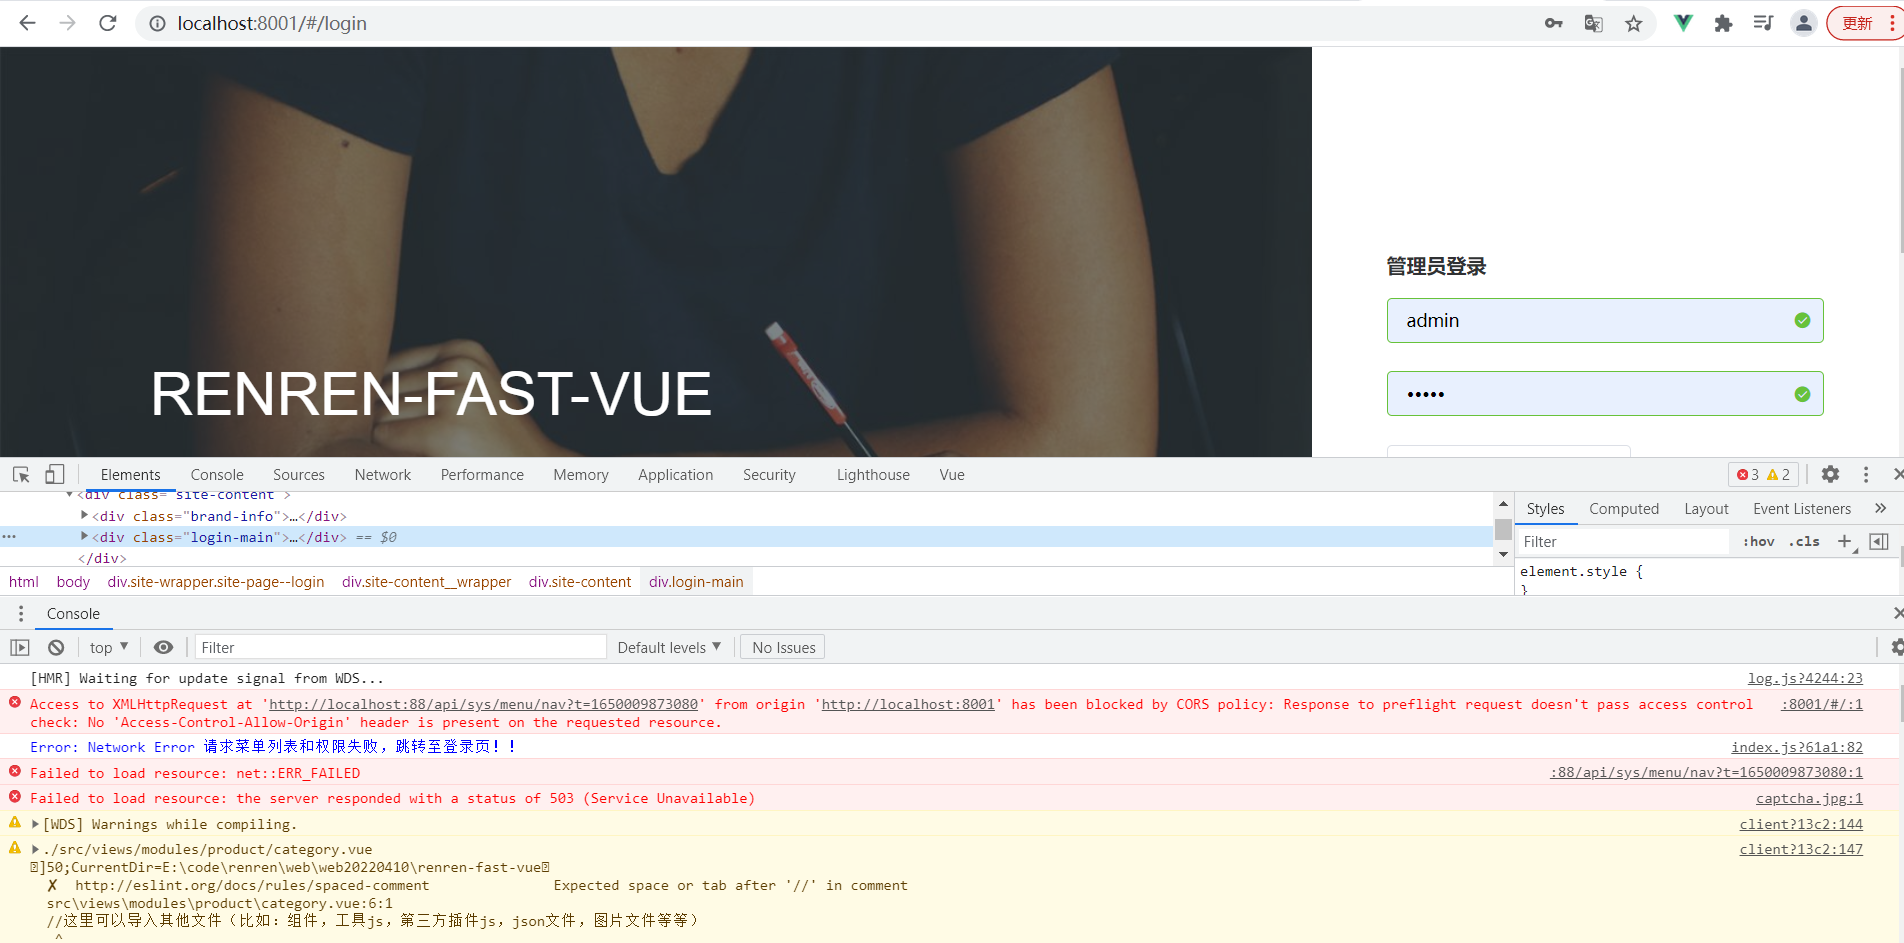The image size is (1904, 943).
Task: Open the extensions puzzle icon
Action: [x=1723, y=23]
